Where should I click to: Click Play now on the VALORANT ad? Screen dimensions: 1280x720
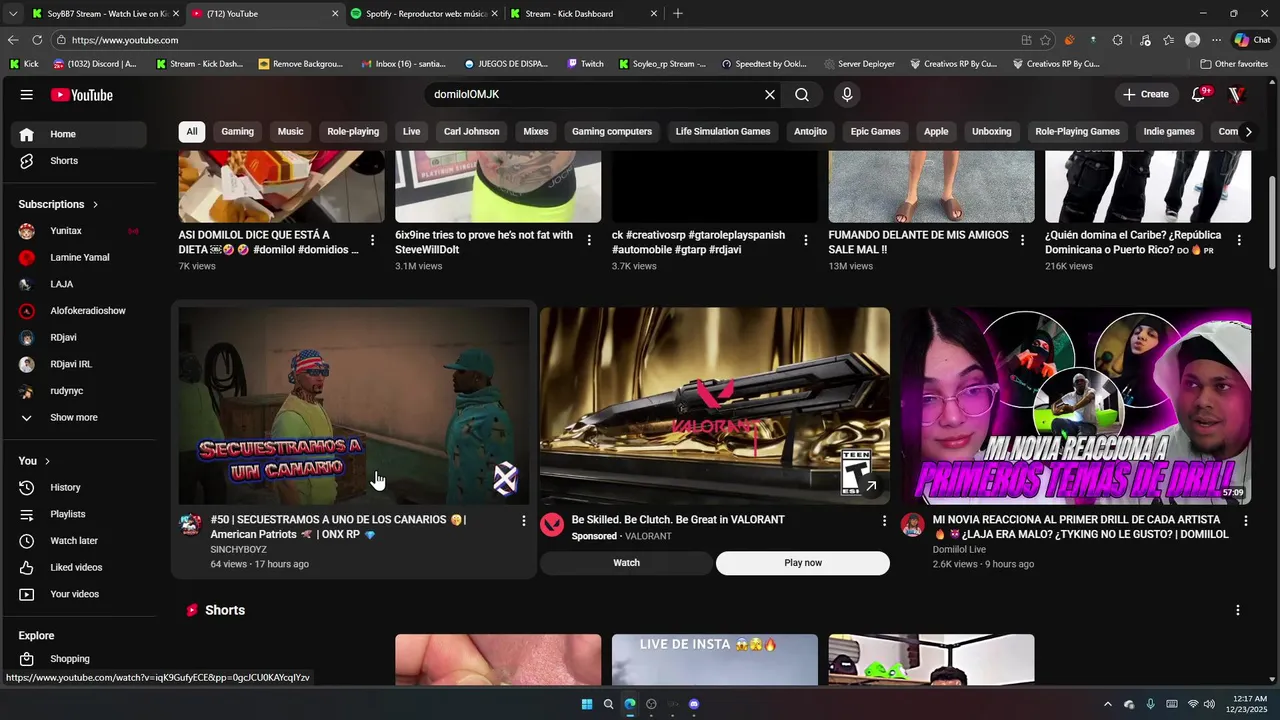(803, 563)
